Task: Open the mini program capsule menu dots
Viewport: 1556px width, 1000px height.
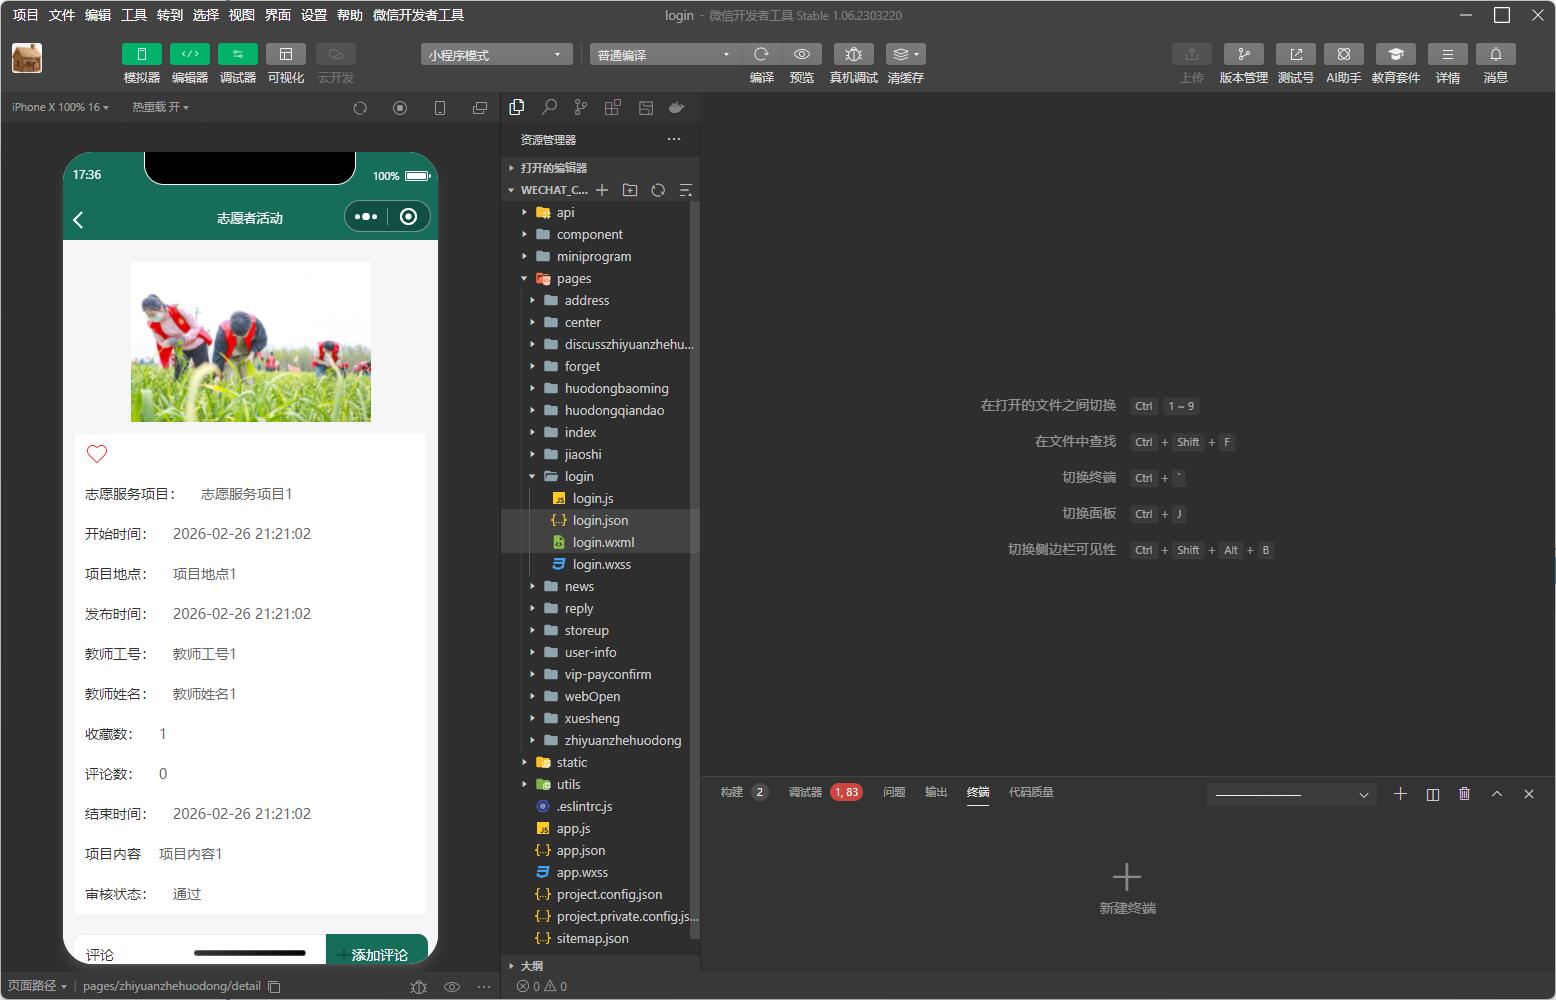Action: pyautogui.click(x=366, y=217)
